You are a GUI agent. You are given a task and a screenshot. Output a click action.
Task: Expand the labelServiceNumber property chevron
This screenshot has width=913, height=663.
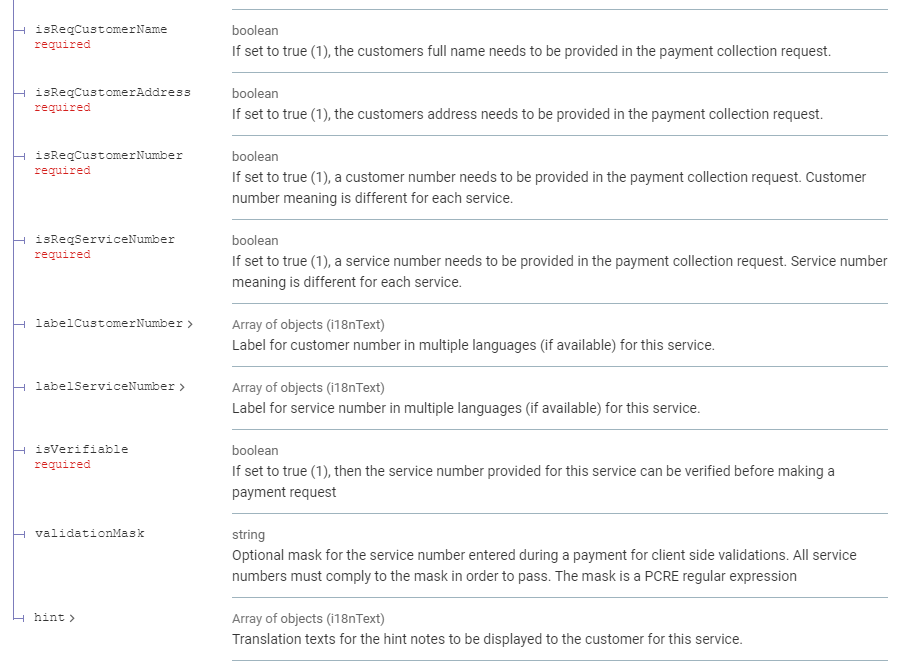[182, 387]
